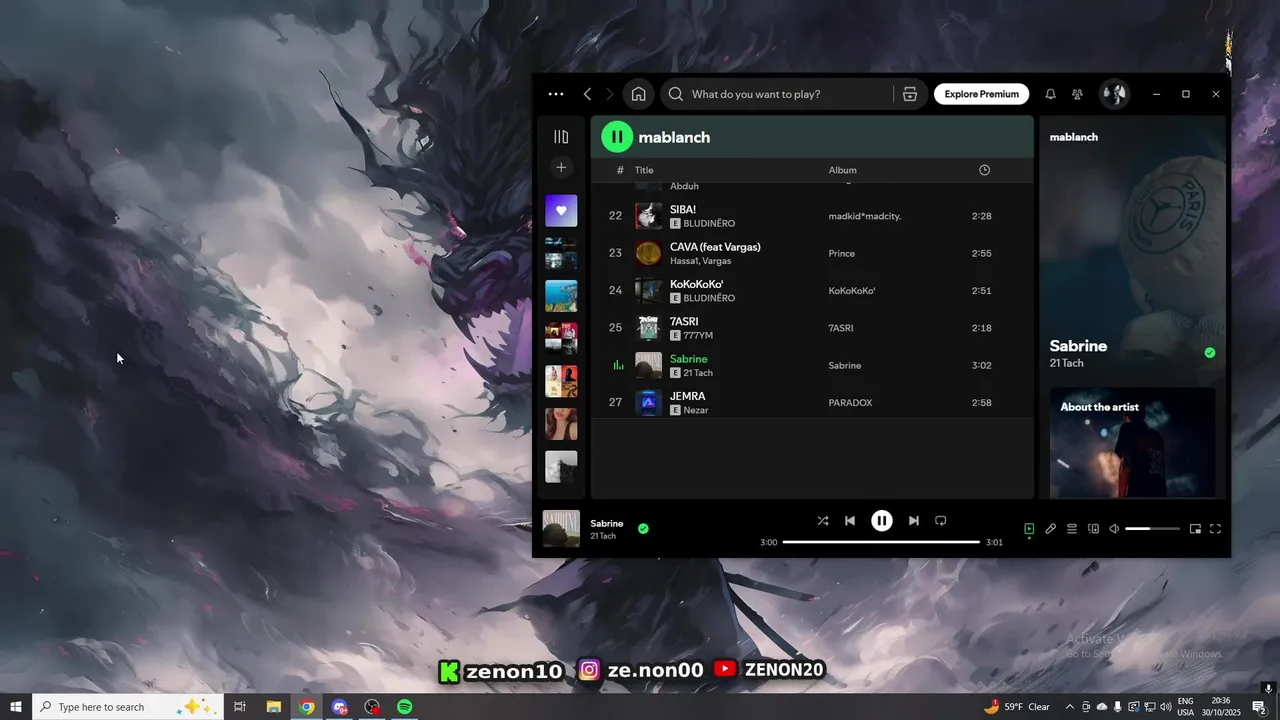Open the Windows notification center
This screenshot has width=1280, height=720.
[x=1259, y=707]
